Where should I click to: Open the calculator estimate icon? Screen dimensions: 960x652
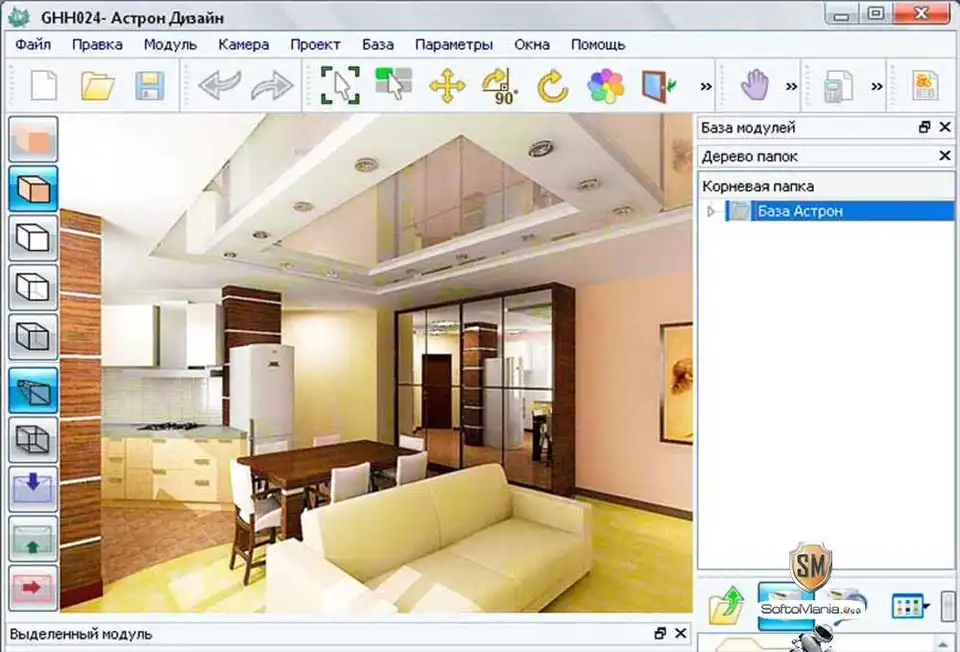point(838,86)
